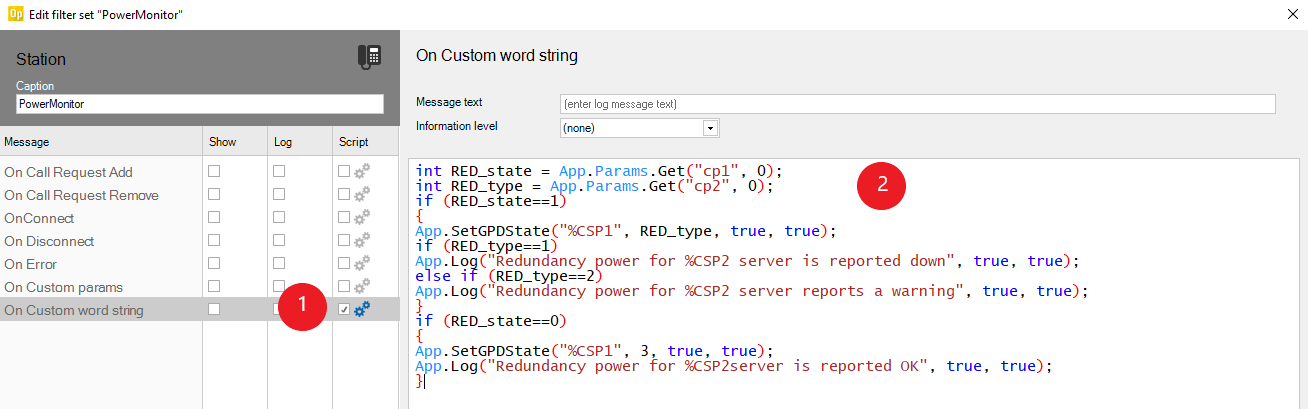The height and width of the screenshot is (409, 1308).
Task: Enable Show checkbox for On Call Request Add
Action: point(214,171)
